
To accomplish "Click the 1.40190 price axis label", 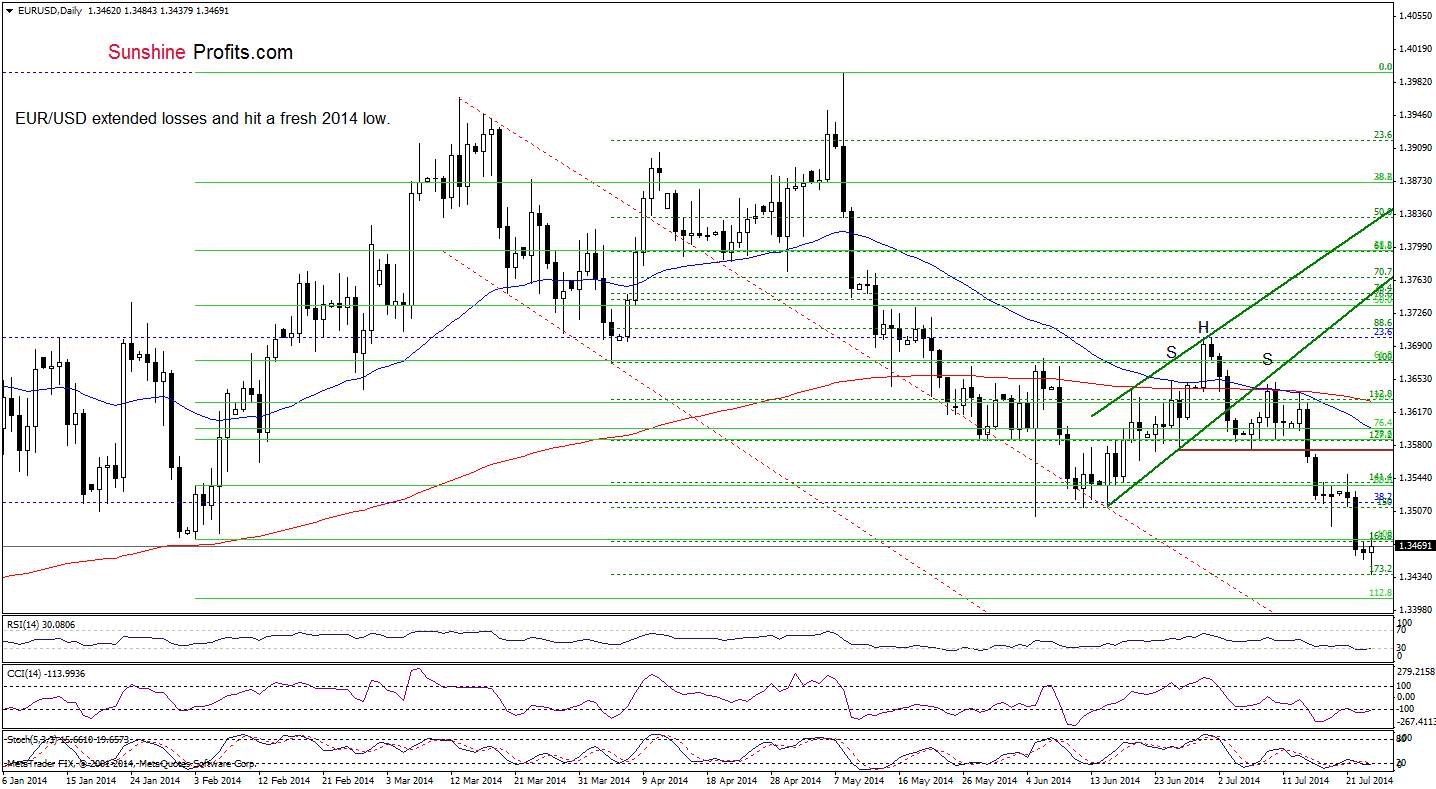I will point(1415,48).
